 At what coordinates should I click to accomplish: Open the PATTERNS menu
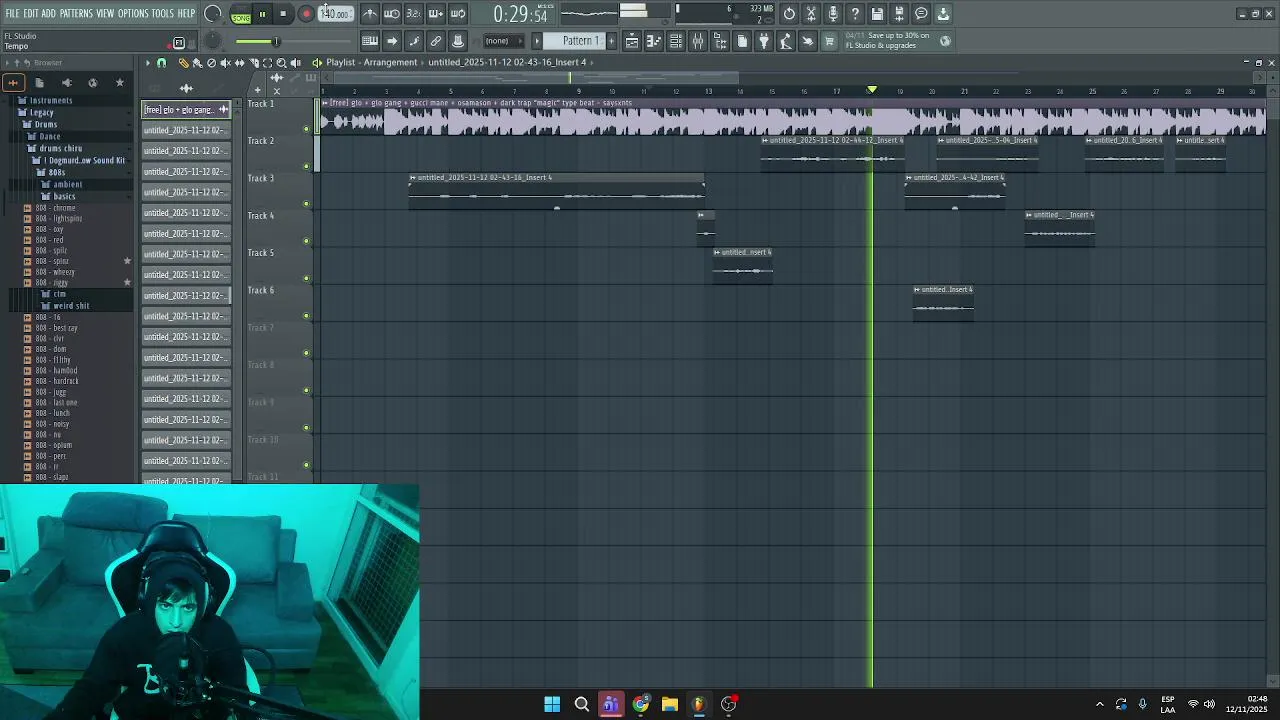76,13
